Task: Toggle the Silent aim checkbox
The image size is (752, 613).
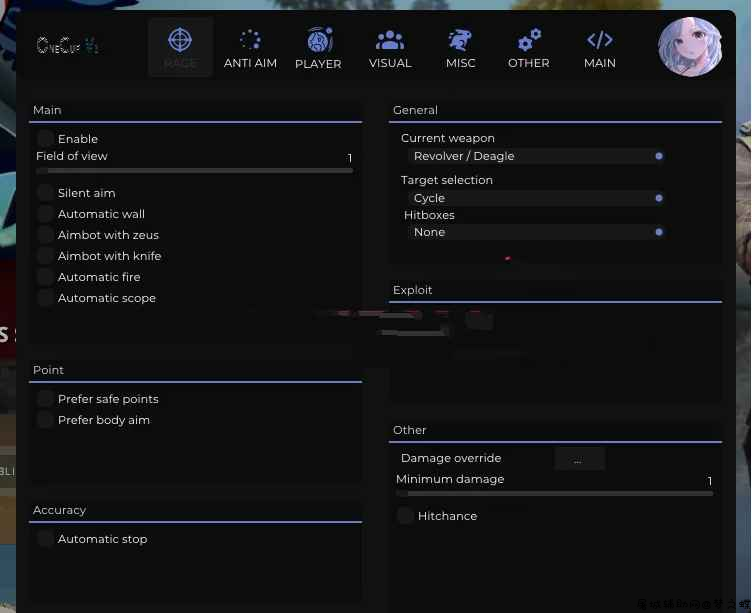Action: click(46, 193)
